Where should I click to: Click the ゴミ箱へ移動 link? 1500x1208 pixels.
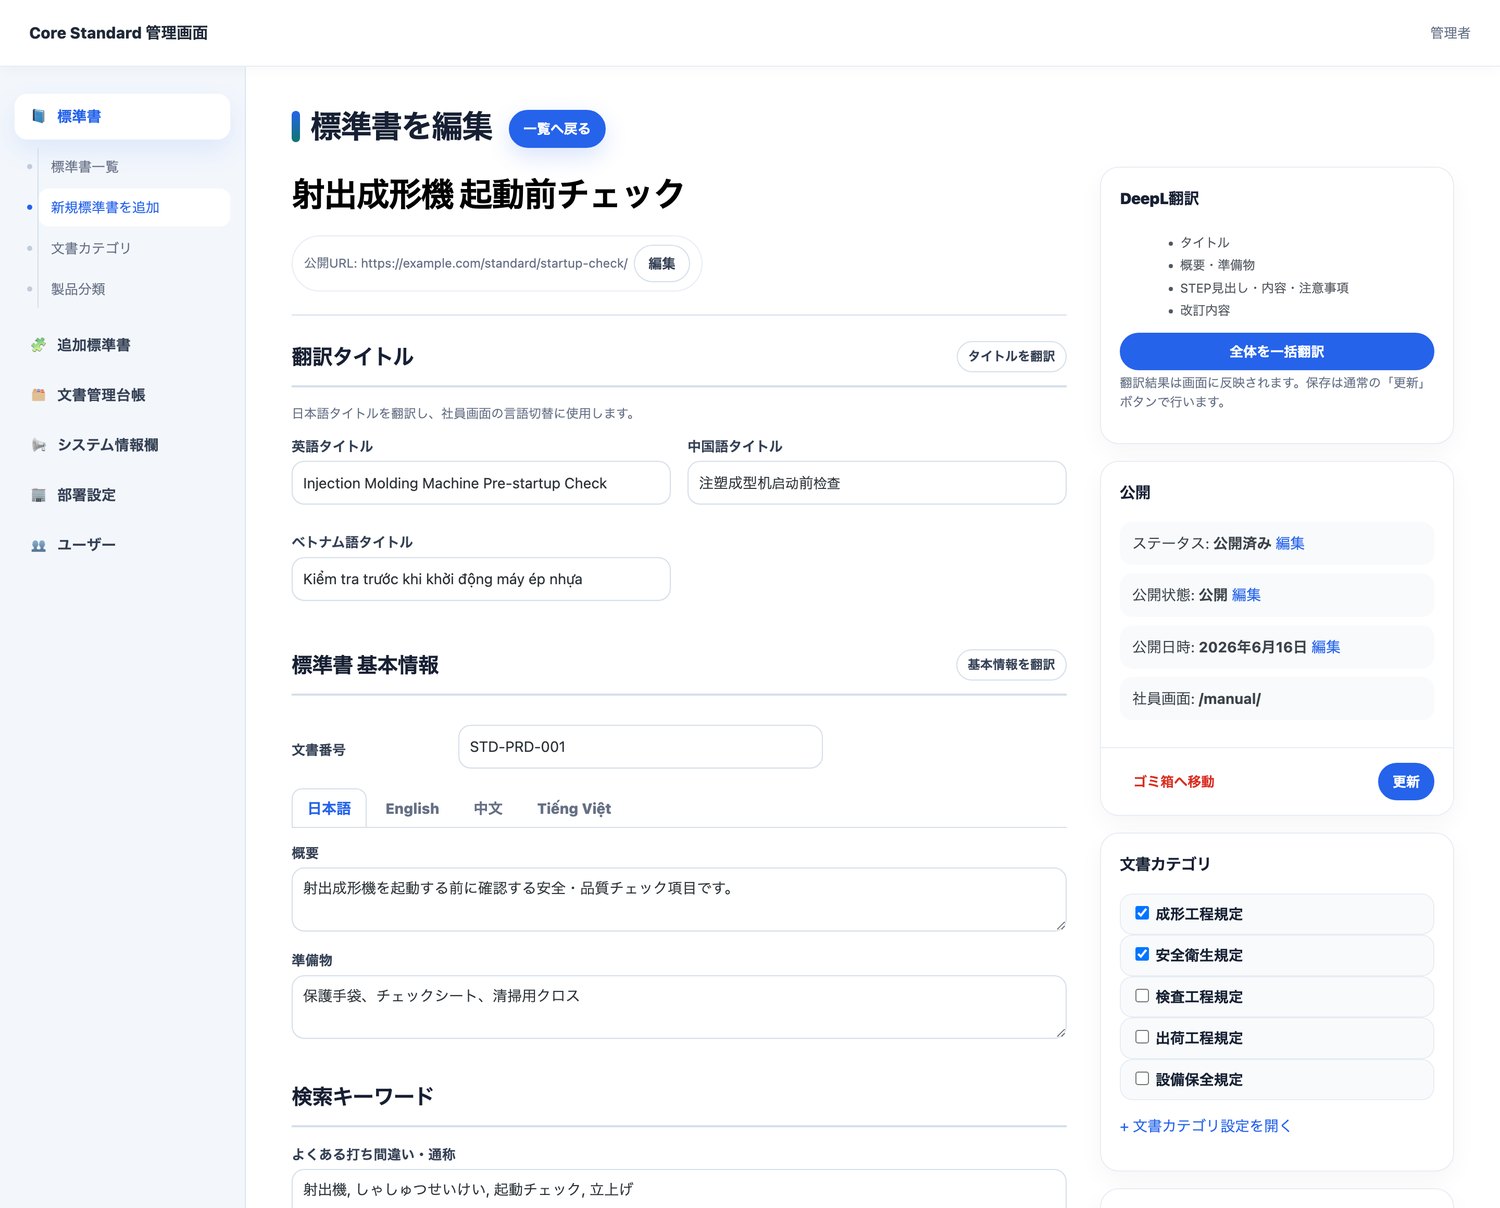pos(1174,782)
